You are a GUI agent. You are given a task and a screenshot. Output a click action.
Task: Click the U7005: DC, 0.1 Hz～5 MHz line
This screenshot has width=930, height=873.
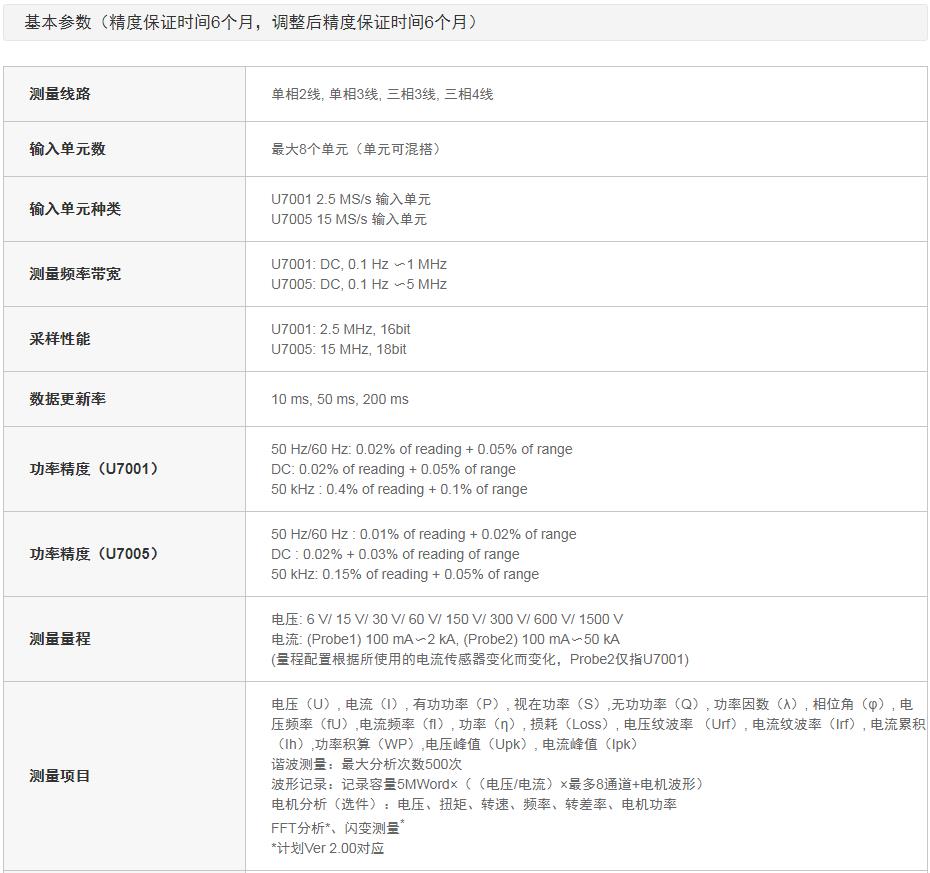(x=358, y=284)
